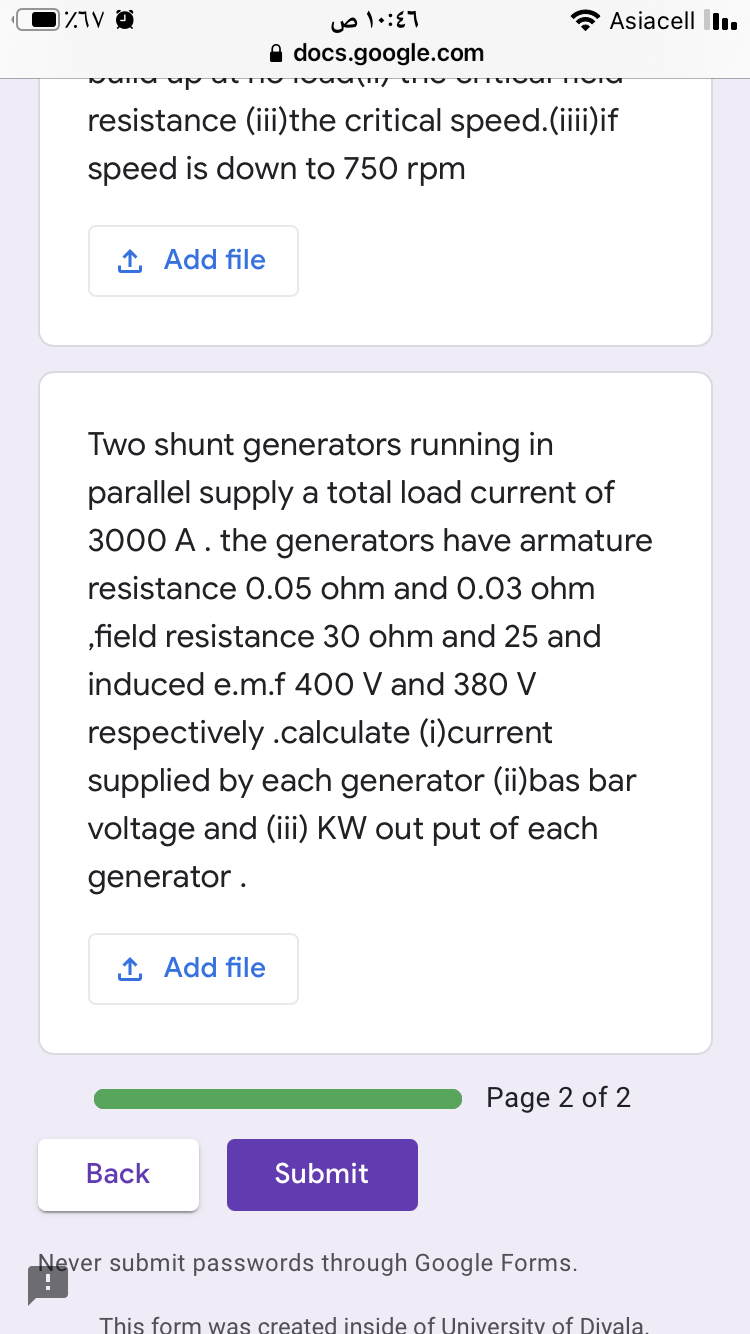Viewport: 750px width, 1334px height.
Task: Tap the Asiacell carrier label
Action: tap(652, 20)
